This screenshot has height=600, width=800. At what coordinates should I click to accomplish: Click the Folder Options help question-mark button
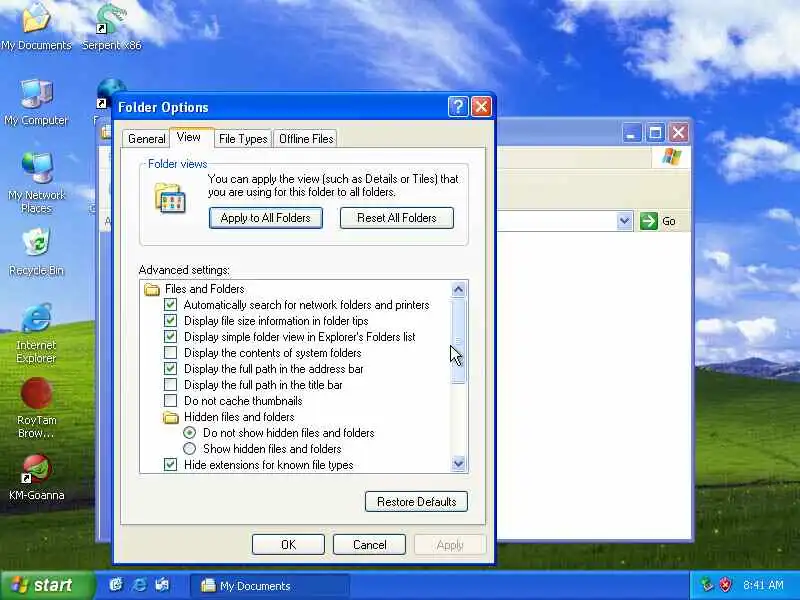tap(458, 107)
